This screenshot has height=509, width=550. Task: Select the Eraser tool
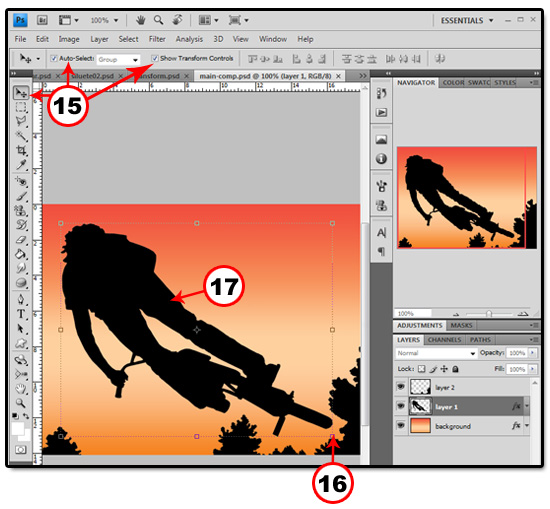[21, 240]
